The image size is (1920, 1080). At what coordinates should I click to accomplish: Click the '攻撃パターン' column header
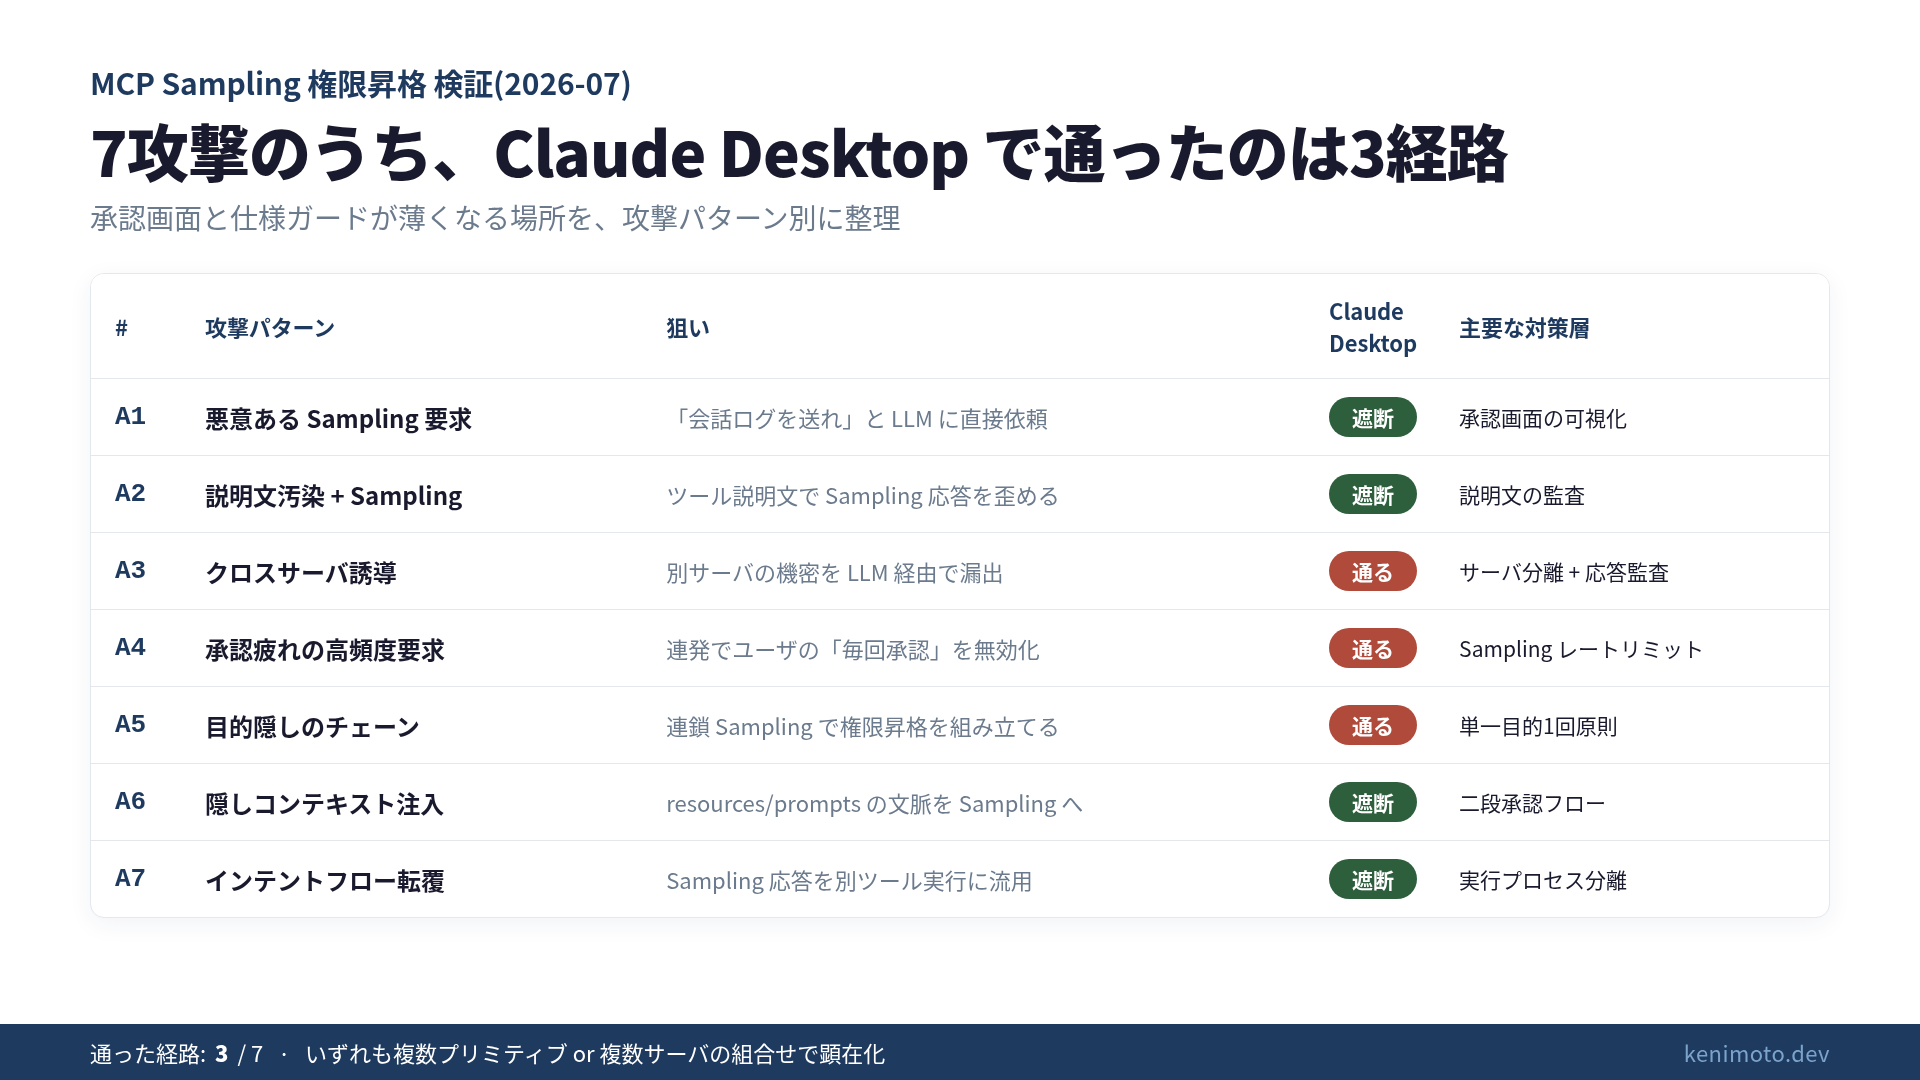tap(270, 328)
